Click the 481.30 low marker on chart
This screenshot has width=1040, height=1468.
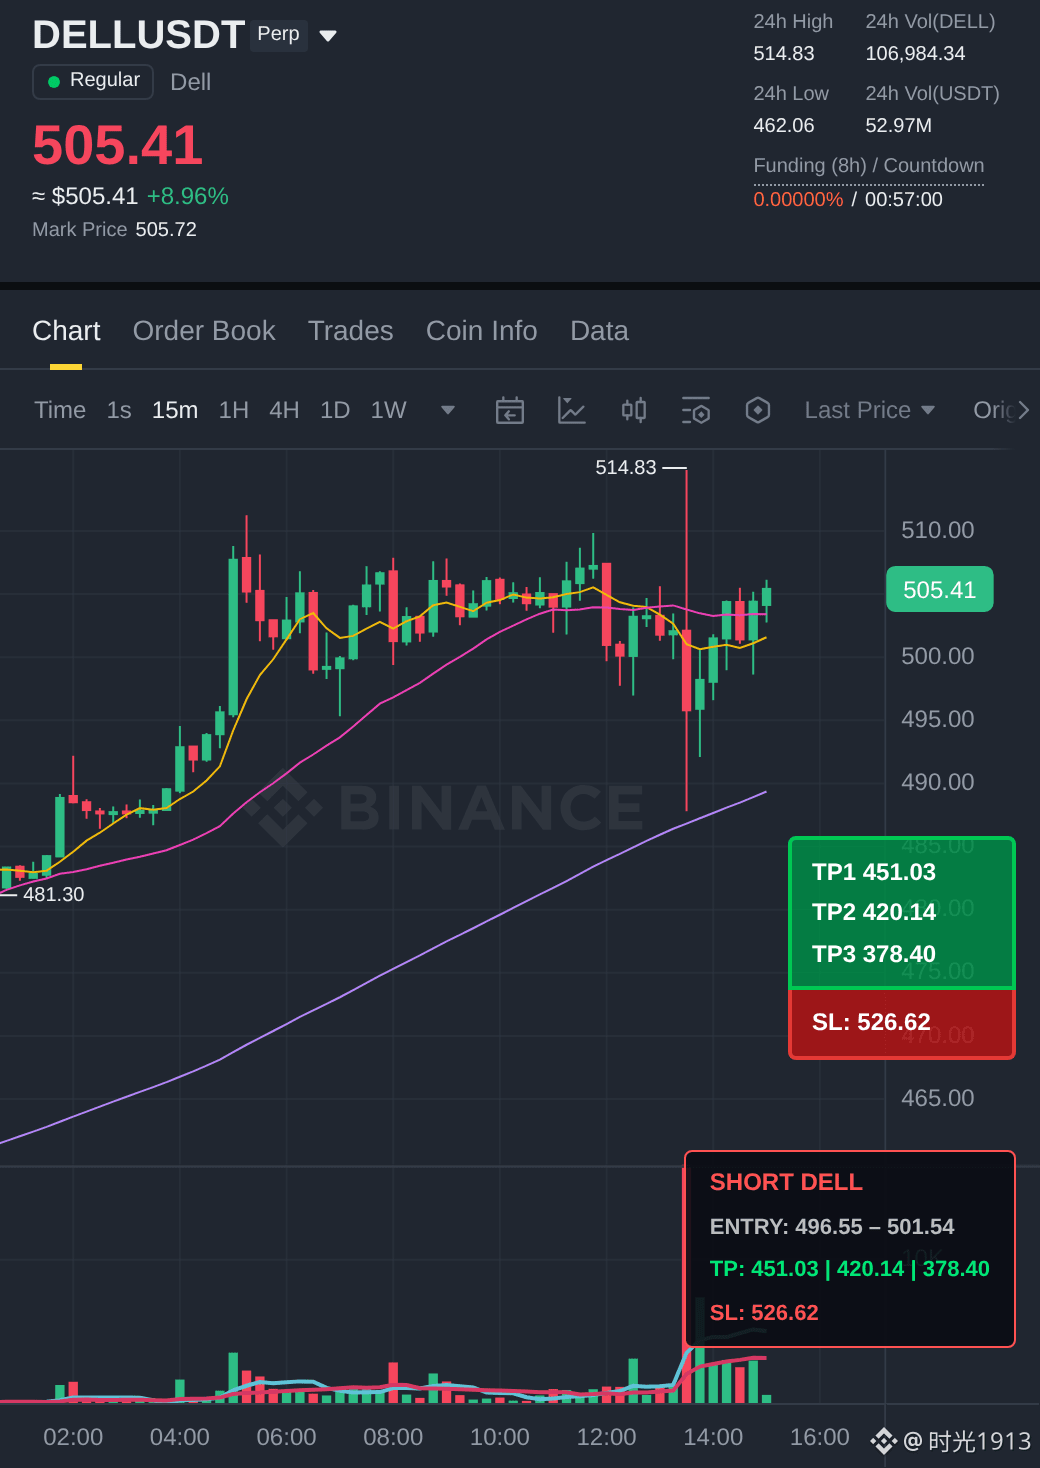[54, 895]
